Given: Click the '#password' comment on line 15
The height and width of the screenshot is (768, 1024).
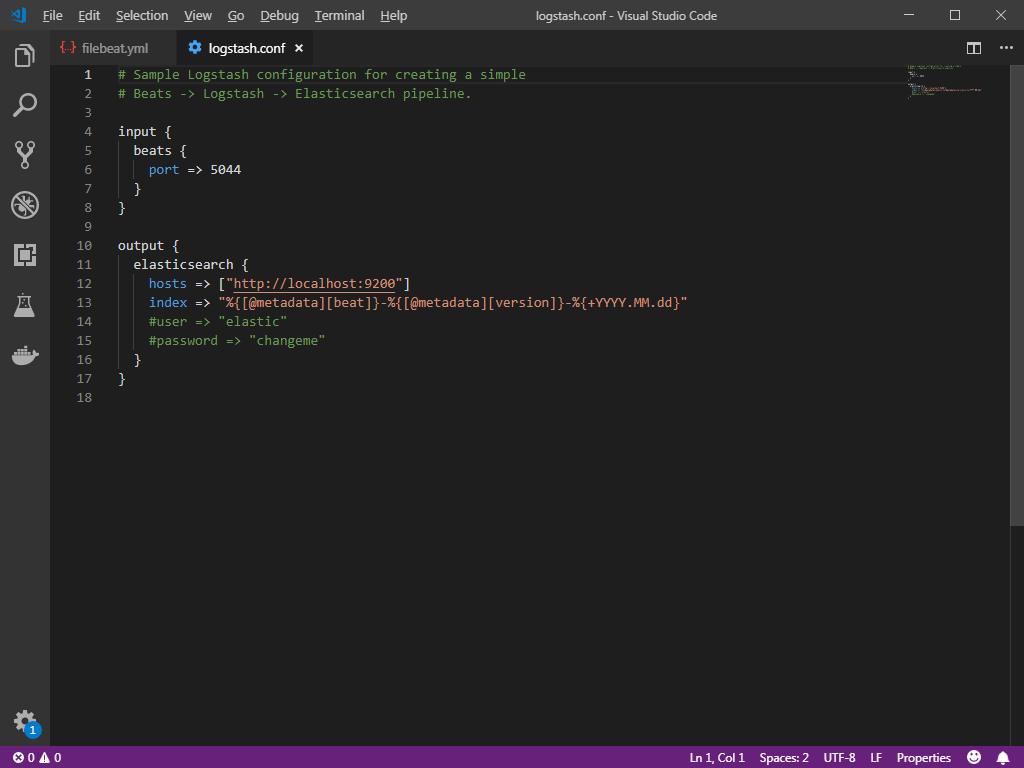Looking at the screenshot, I should 183,340.
